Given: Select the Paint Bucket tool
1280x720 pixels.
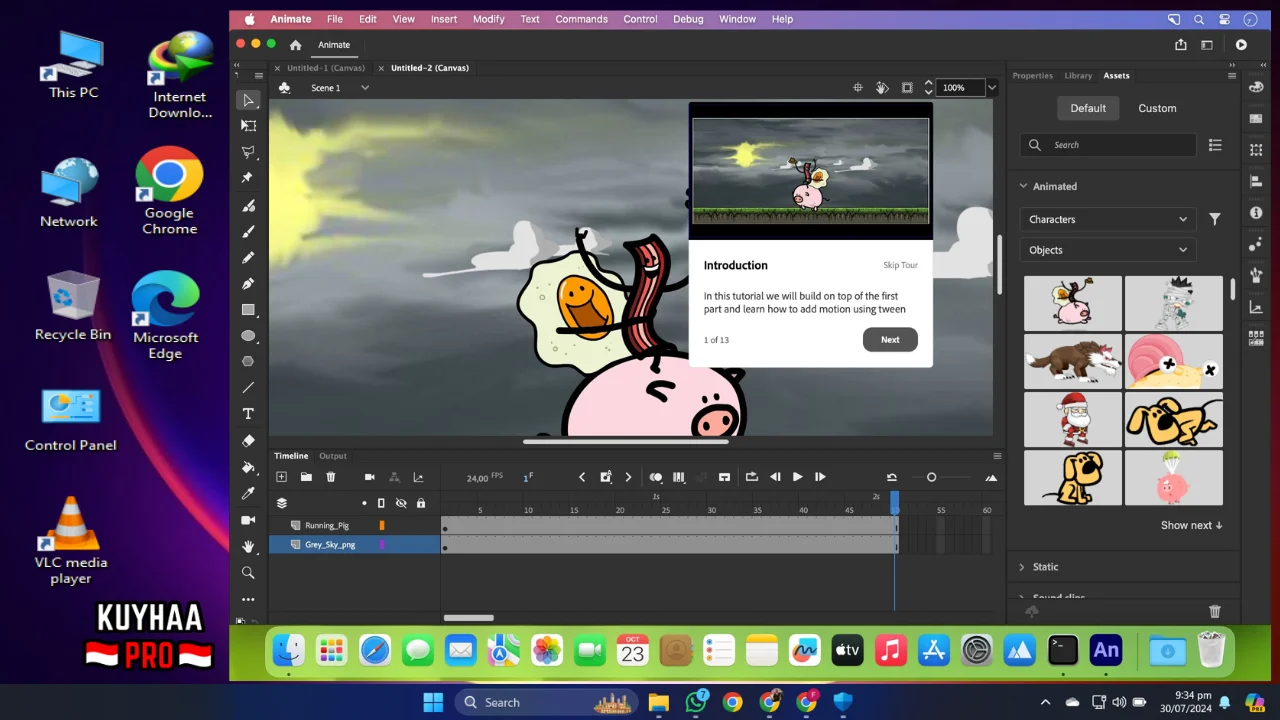Looking at the screenshot, I should 248,467.
